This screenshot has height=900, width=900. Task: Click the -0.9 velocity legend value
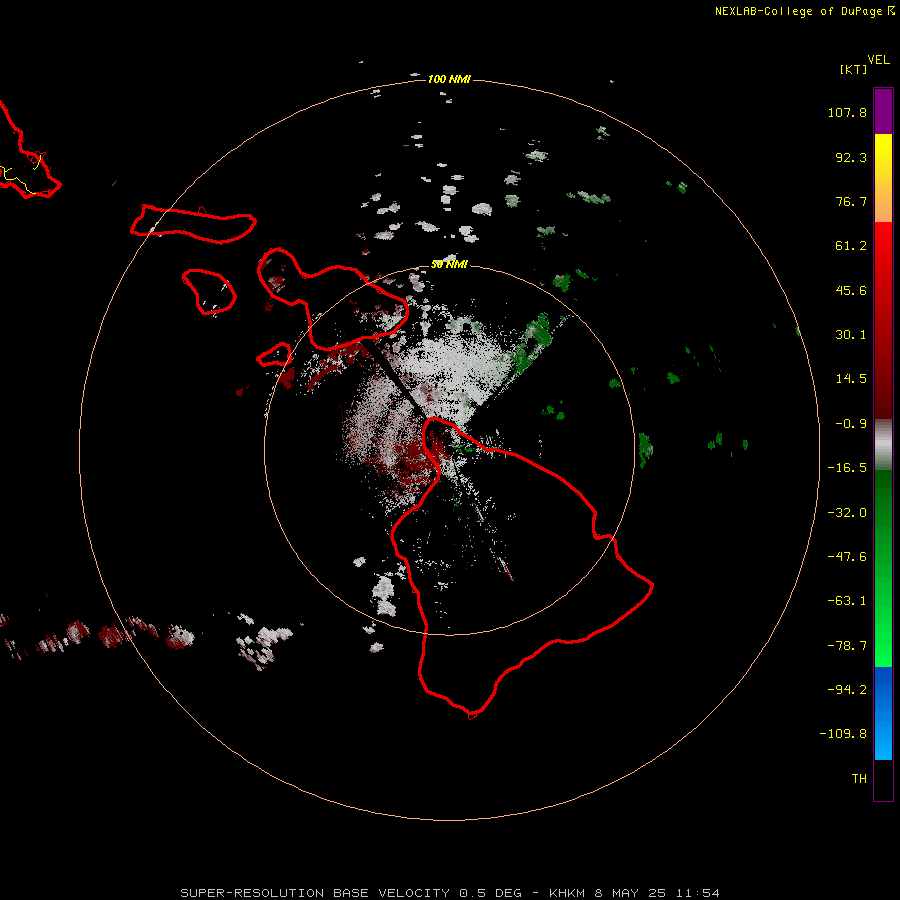click(851, 424)
